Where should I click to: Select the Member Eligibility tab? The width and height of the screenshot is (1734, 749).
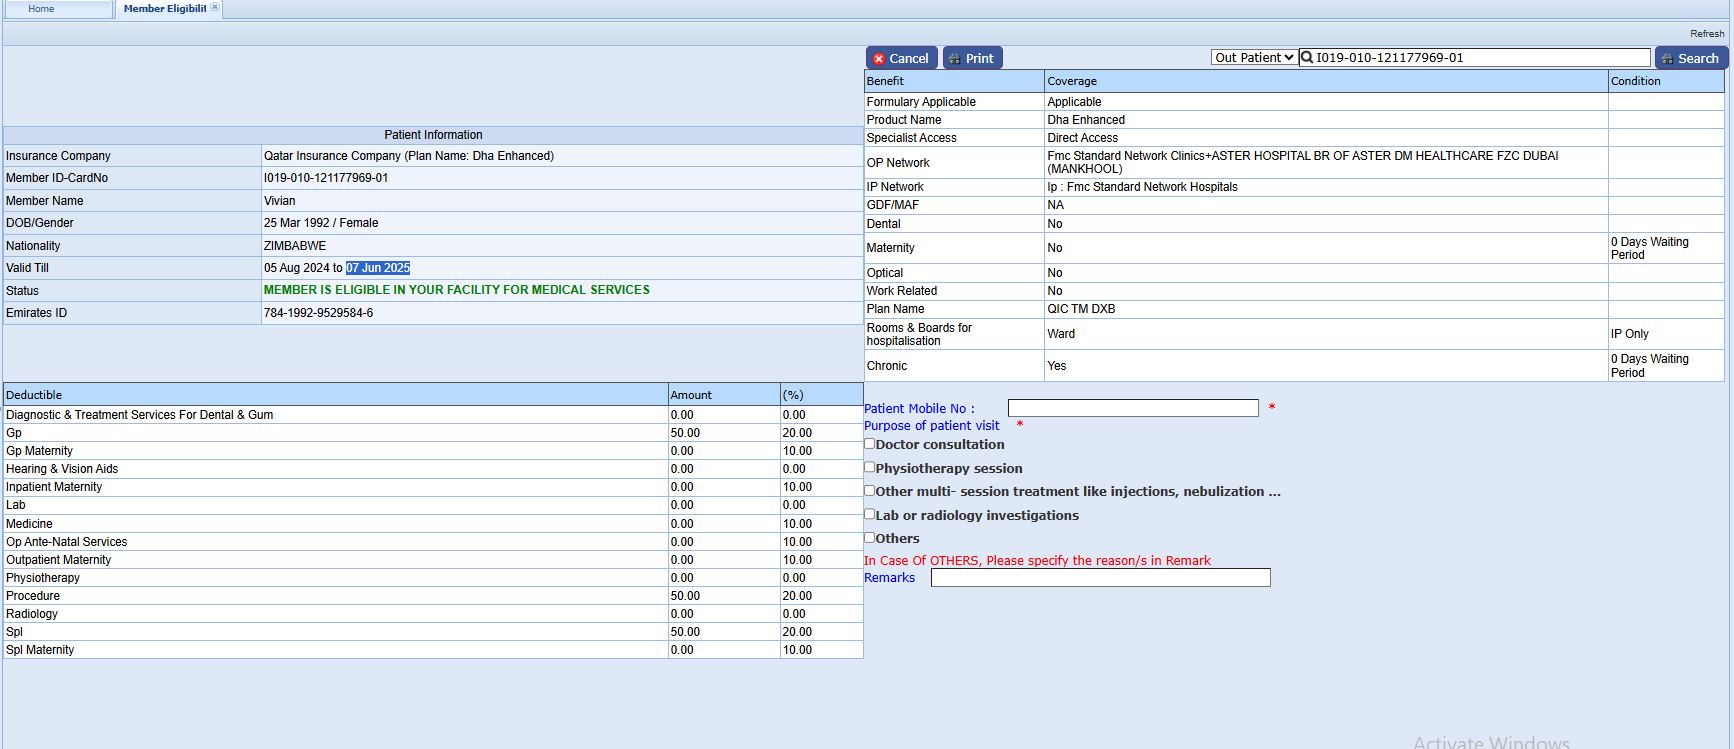(x=164, y=9)
